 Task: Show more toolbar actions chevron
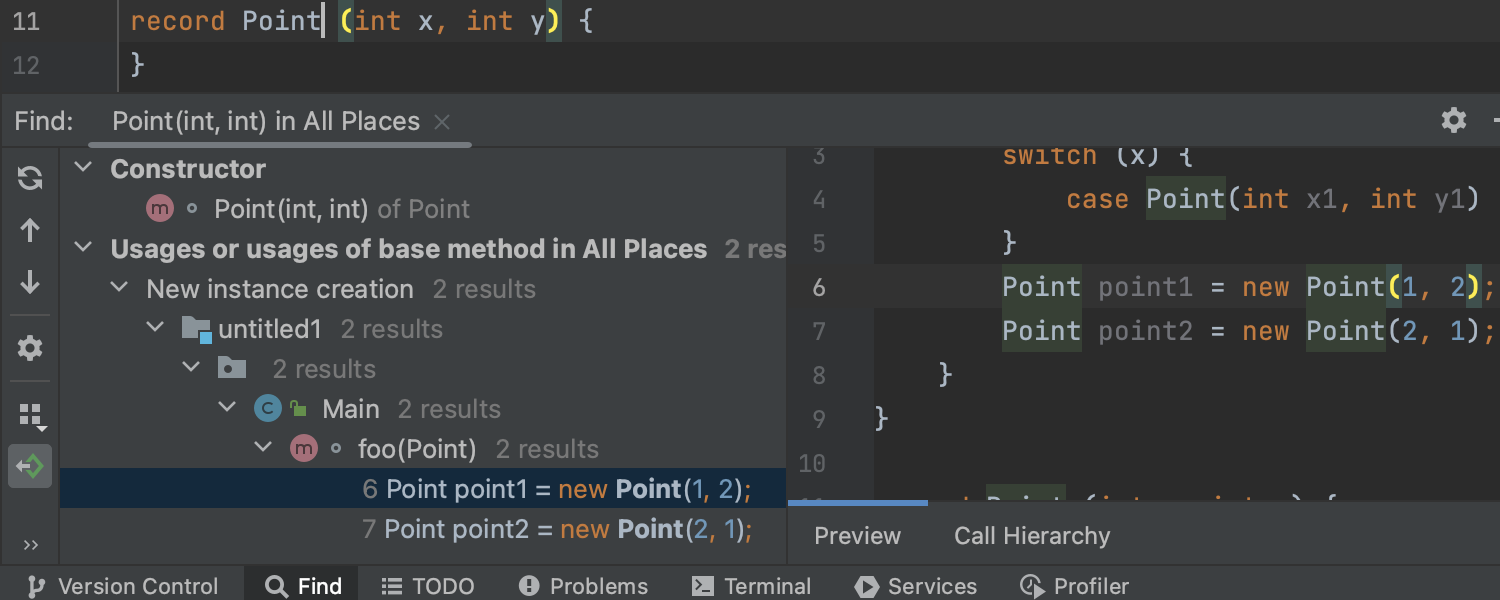(30, 545)
